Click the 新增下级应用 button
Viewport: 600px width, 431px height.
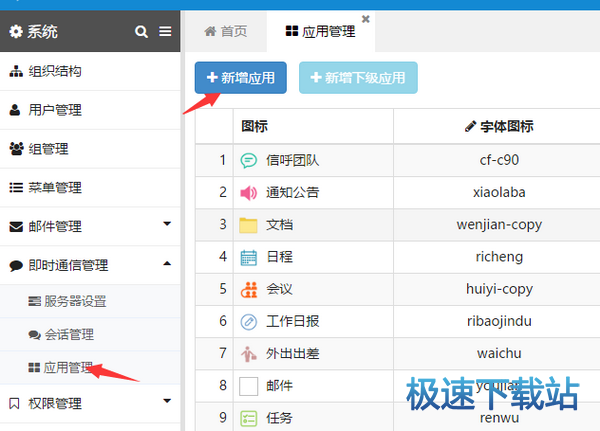click(x=358, y=78)
